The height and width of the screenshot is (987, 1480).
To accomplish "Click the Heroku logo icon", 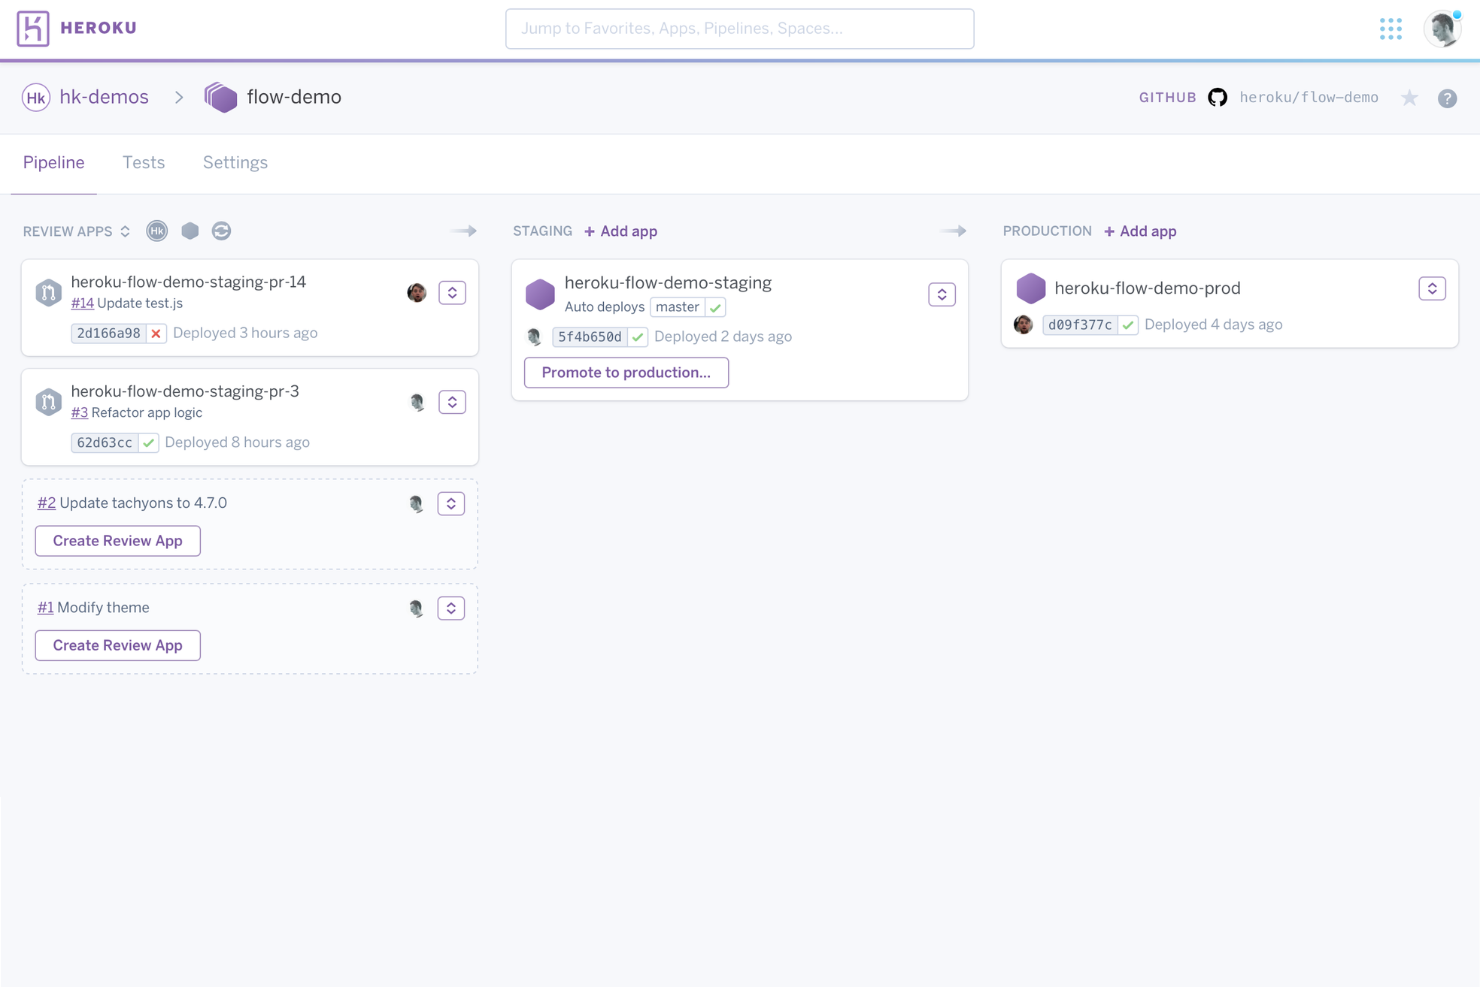I will pyautogui.click(x=33, y=28).
